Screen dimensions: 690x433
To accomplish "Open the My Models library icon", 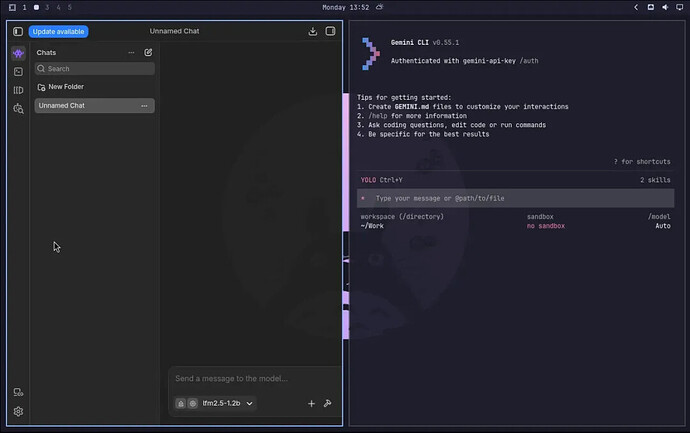I will pos(18,90).
